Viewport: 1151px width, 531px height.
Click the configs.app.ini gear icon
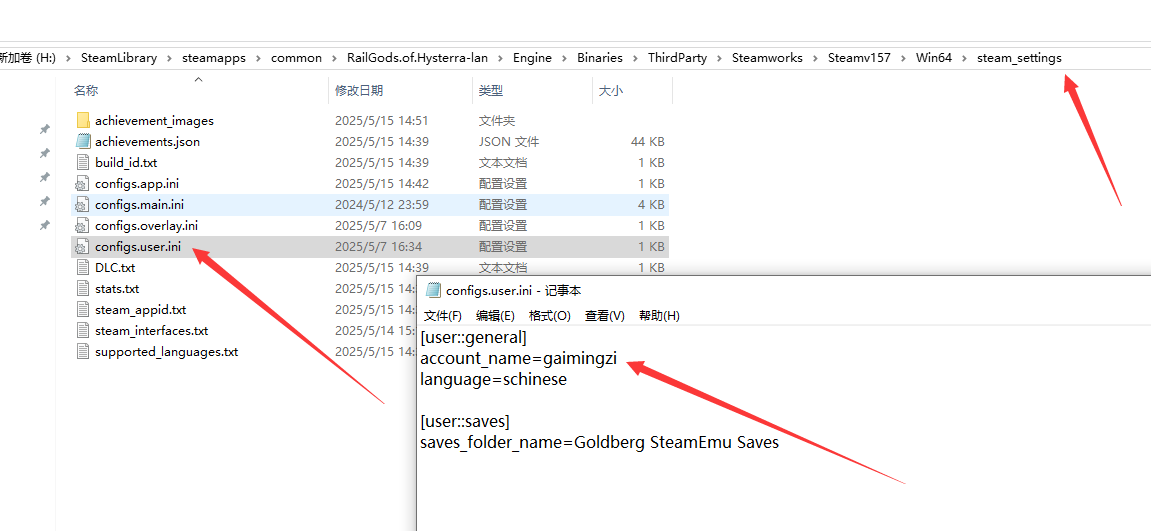(x=83, y=184)
